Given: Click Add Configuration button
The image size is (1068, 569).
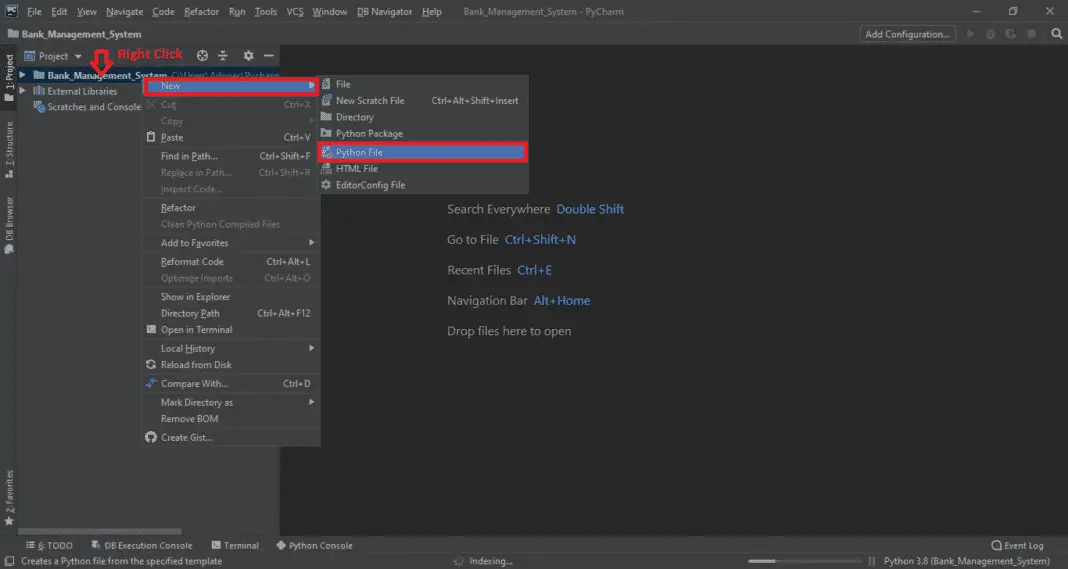Looking at the screenshot, I should (907, 34).
